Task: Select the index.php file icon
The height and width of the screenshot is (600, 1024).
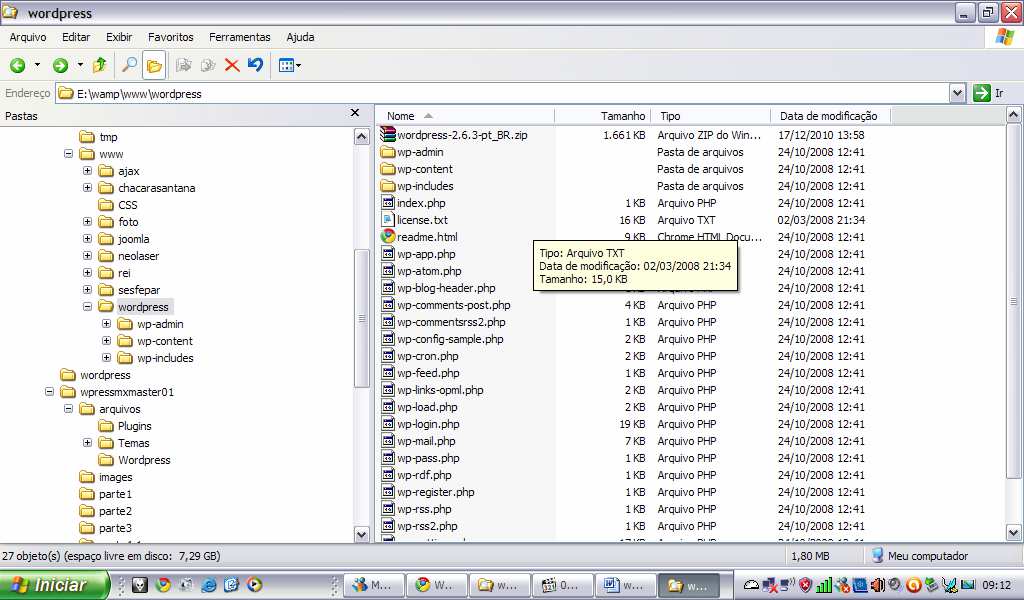Action: point(388,203)
